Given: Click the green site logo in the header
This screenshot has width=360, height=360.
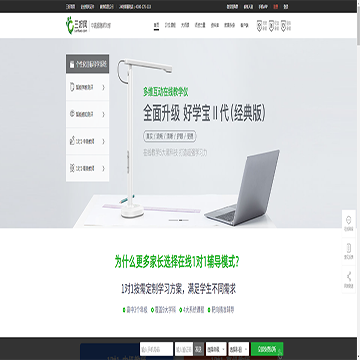Looking at the screenshot, I should pyautogui.click(x=77, y=25).
